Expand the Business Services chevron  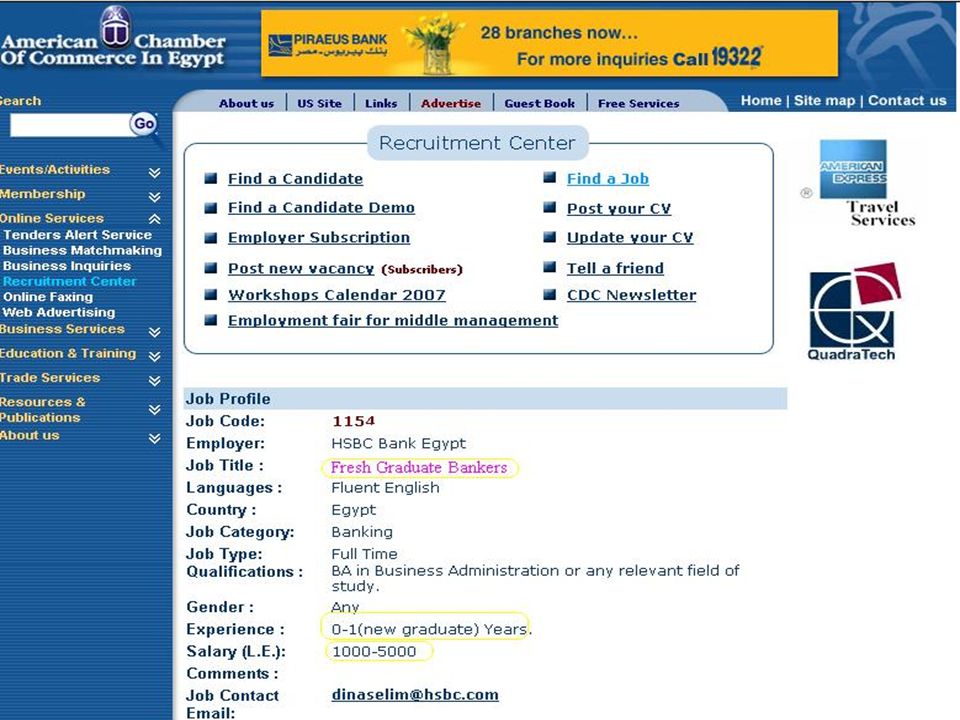[x=155, y=332]
